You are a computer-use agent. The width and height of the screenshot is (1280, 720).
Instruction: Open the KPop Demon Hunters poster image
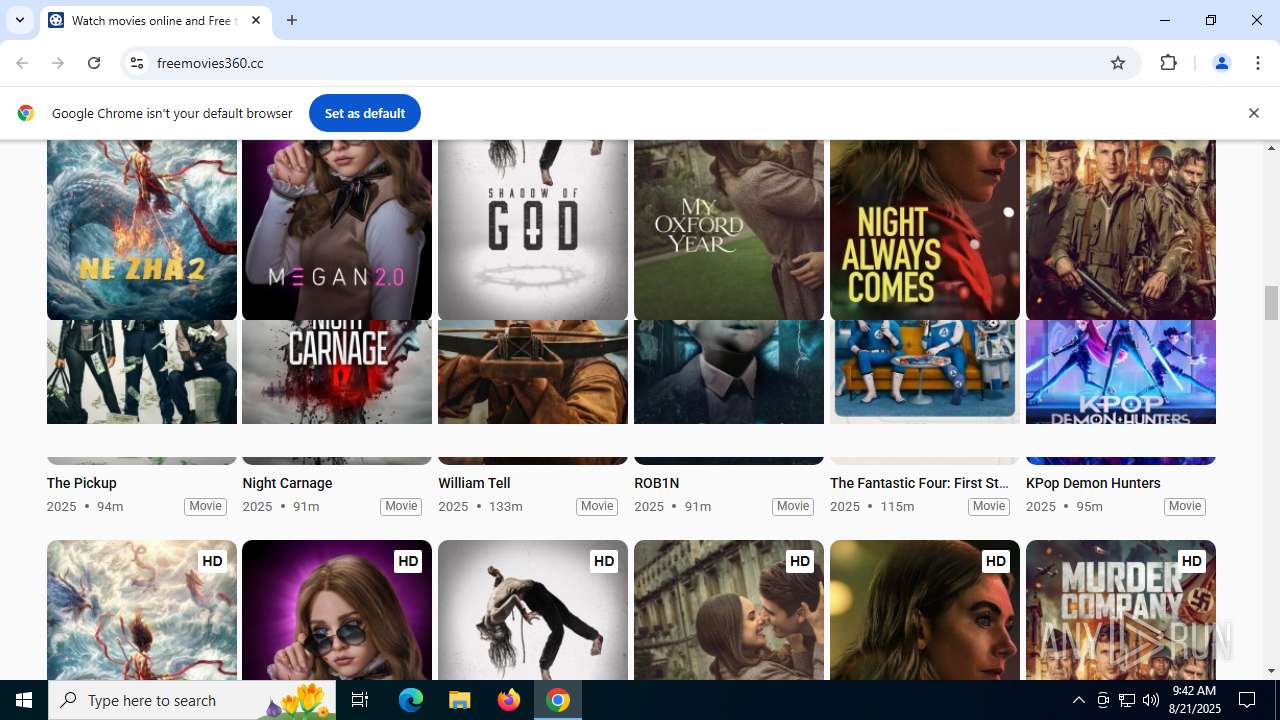click(x=1121, y=372)
